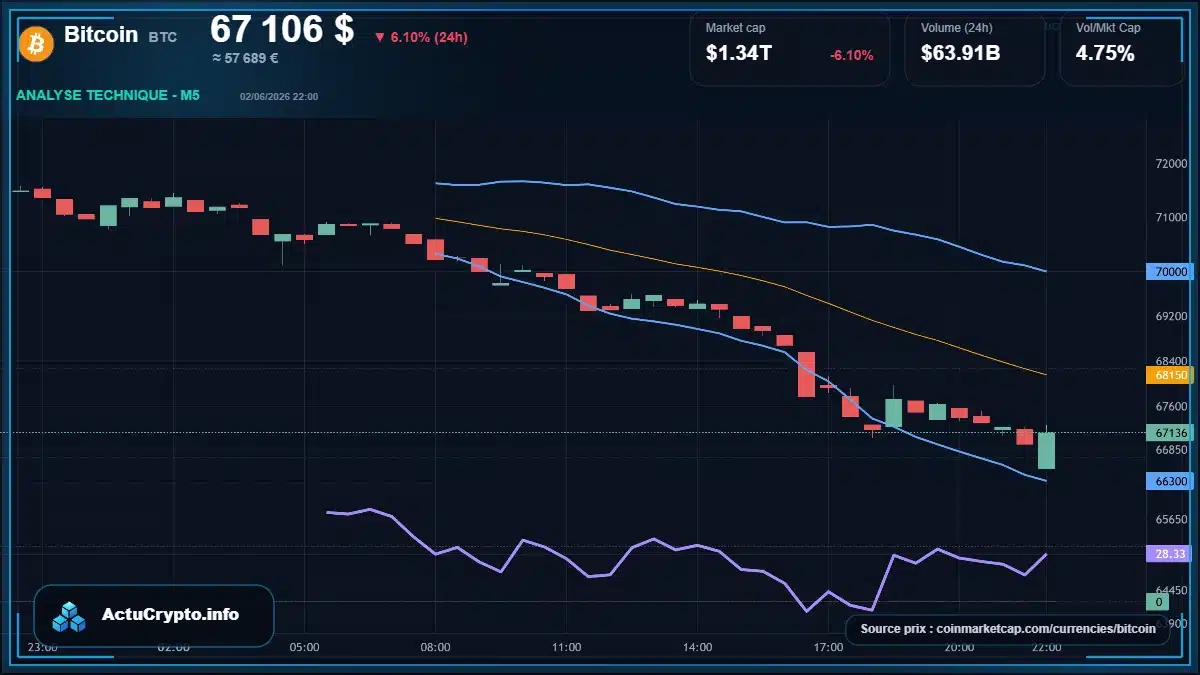The width and height of the screenshot is (1200, 675).
Task: Click the 17:00 time axis label
Action: (828, 647)
